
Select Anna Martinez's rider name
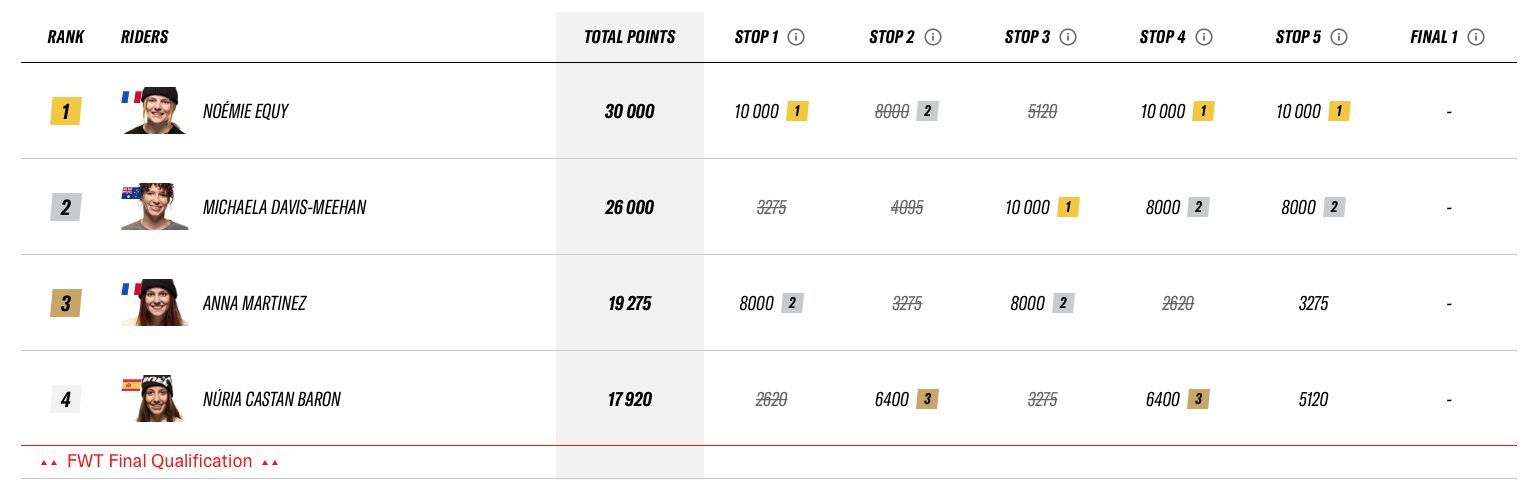[254, 303]
